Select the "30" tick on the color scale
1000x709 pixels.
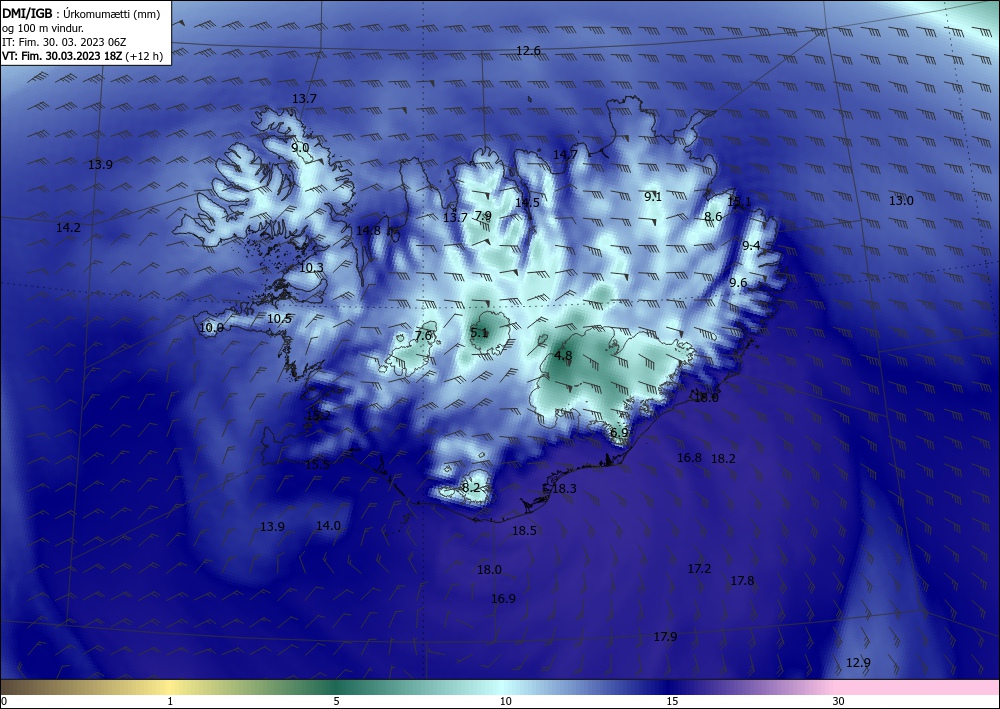[x=838, y=702]
